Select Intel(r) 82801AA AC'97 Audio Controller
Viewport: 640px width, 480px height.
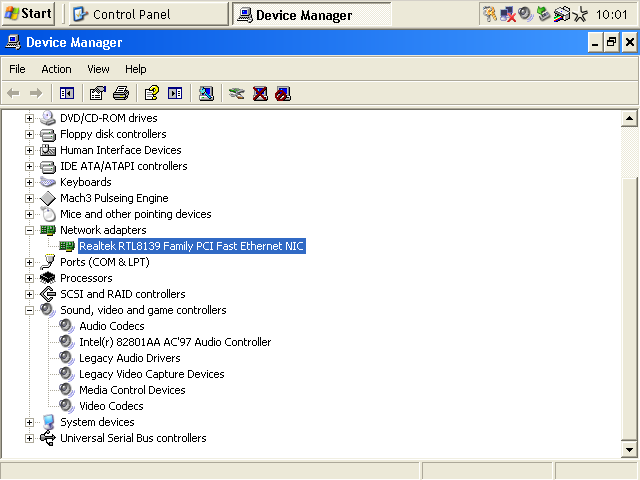coord(175,342)
